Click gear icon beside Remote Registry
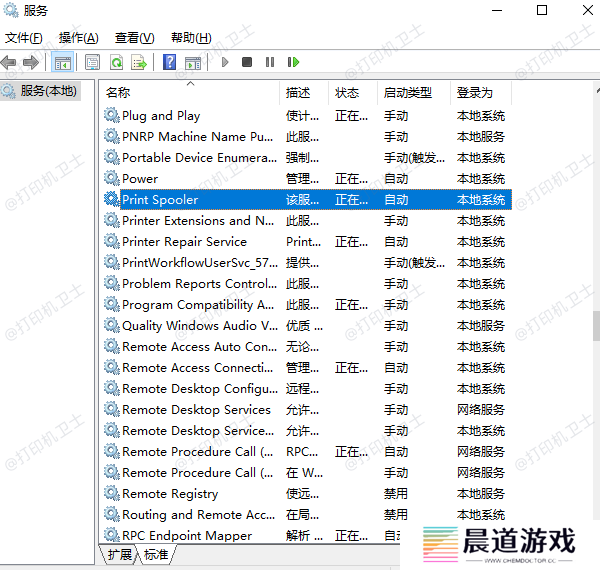Screen dimensions: 600x570 112,493
